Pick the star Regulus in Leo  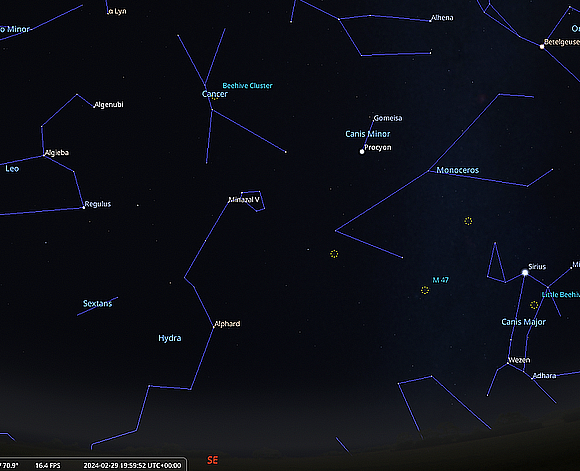coord(84,208)
